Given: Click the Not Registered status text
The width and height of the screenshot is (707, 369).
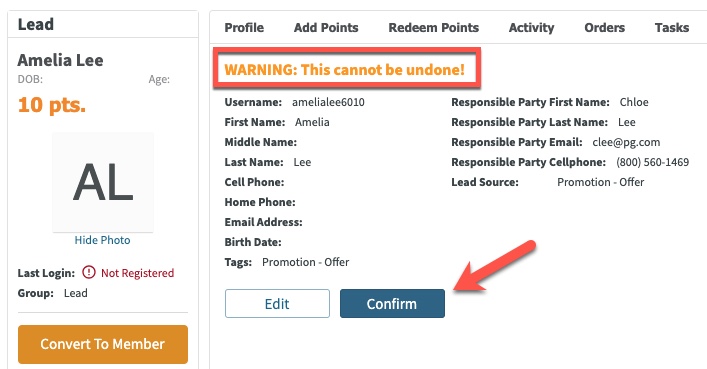Looking at the screenshot, I should (138, 273).
